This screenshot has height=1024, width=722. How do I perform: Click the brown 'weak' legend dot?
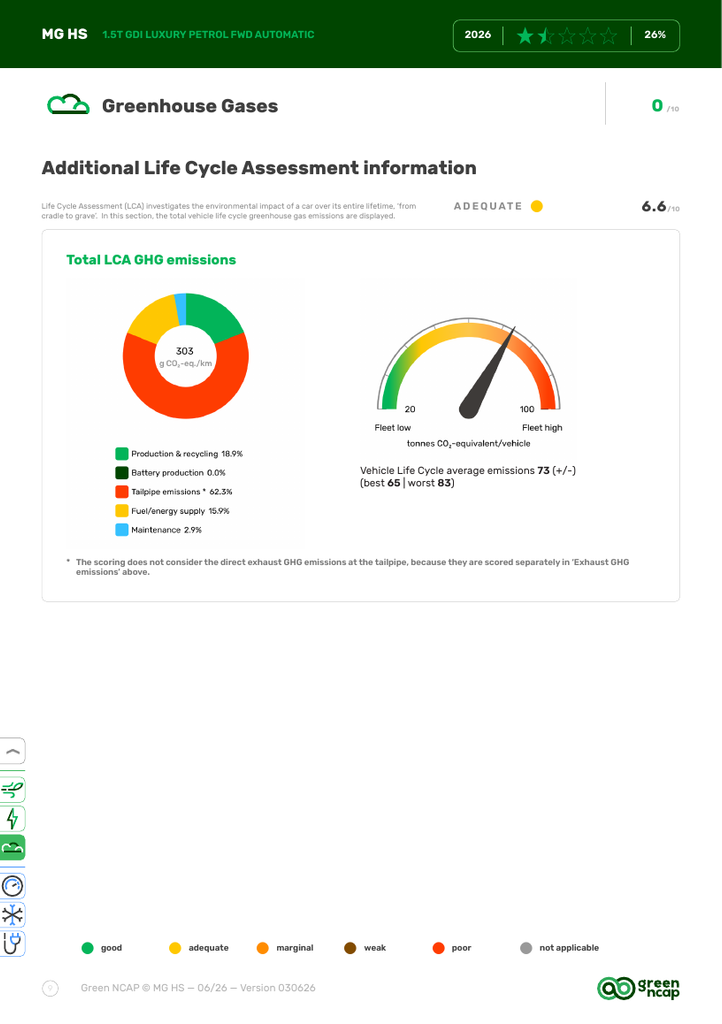point(350,948)
